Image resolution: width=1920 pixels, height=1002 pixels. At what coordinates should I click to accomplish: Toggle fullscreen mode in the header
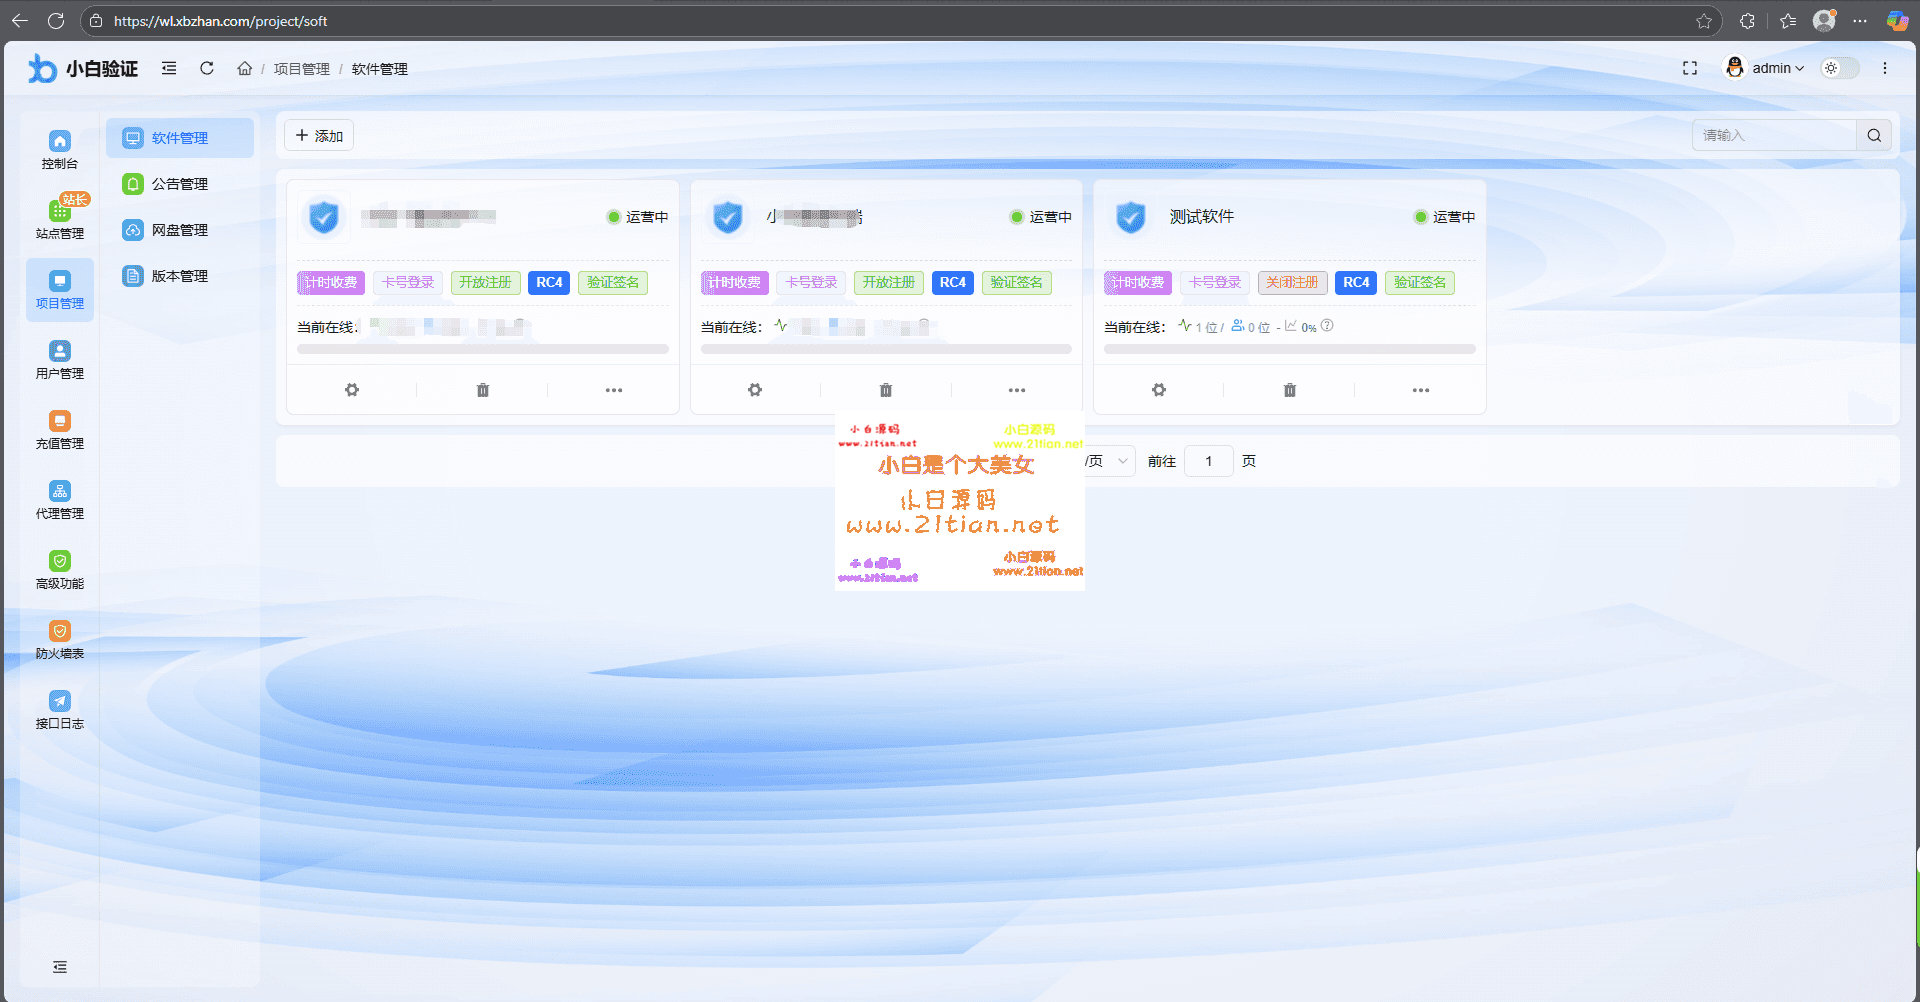tap(1690, 68)
